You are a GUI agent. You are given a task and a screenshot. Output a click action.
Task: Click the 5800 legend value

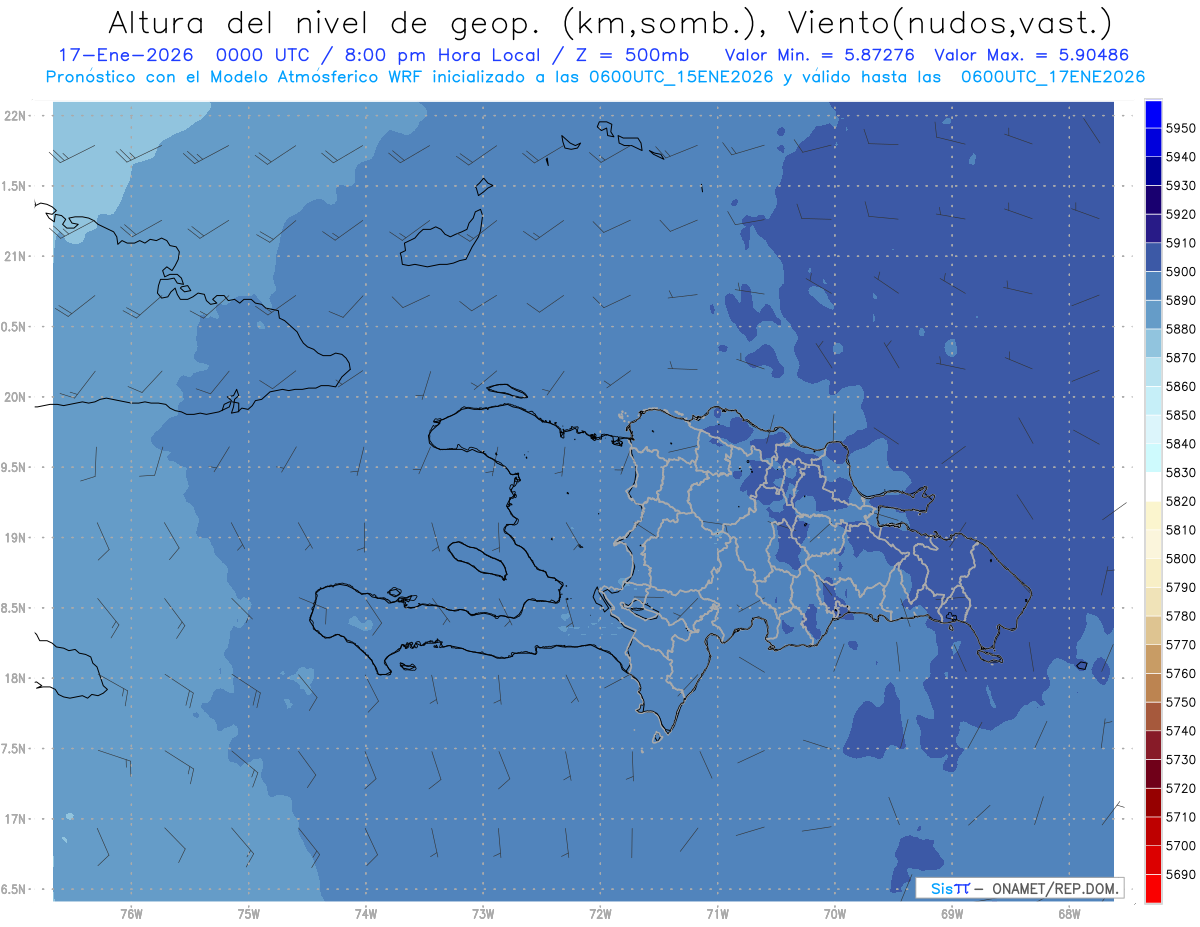(1180, 559)
